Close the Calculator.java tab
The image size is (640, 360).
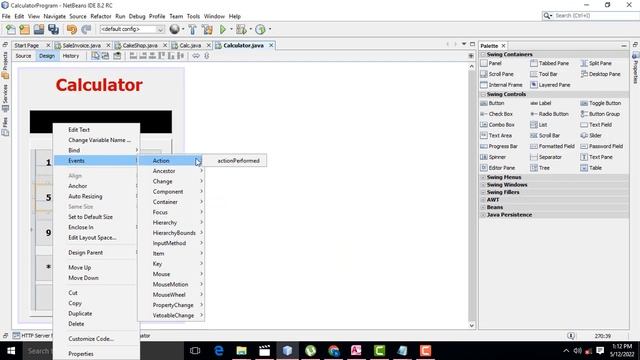coord(271,45)
